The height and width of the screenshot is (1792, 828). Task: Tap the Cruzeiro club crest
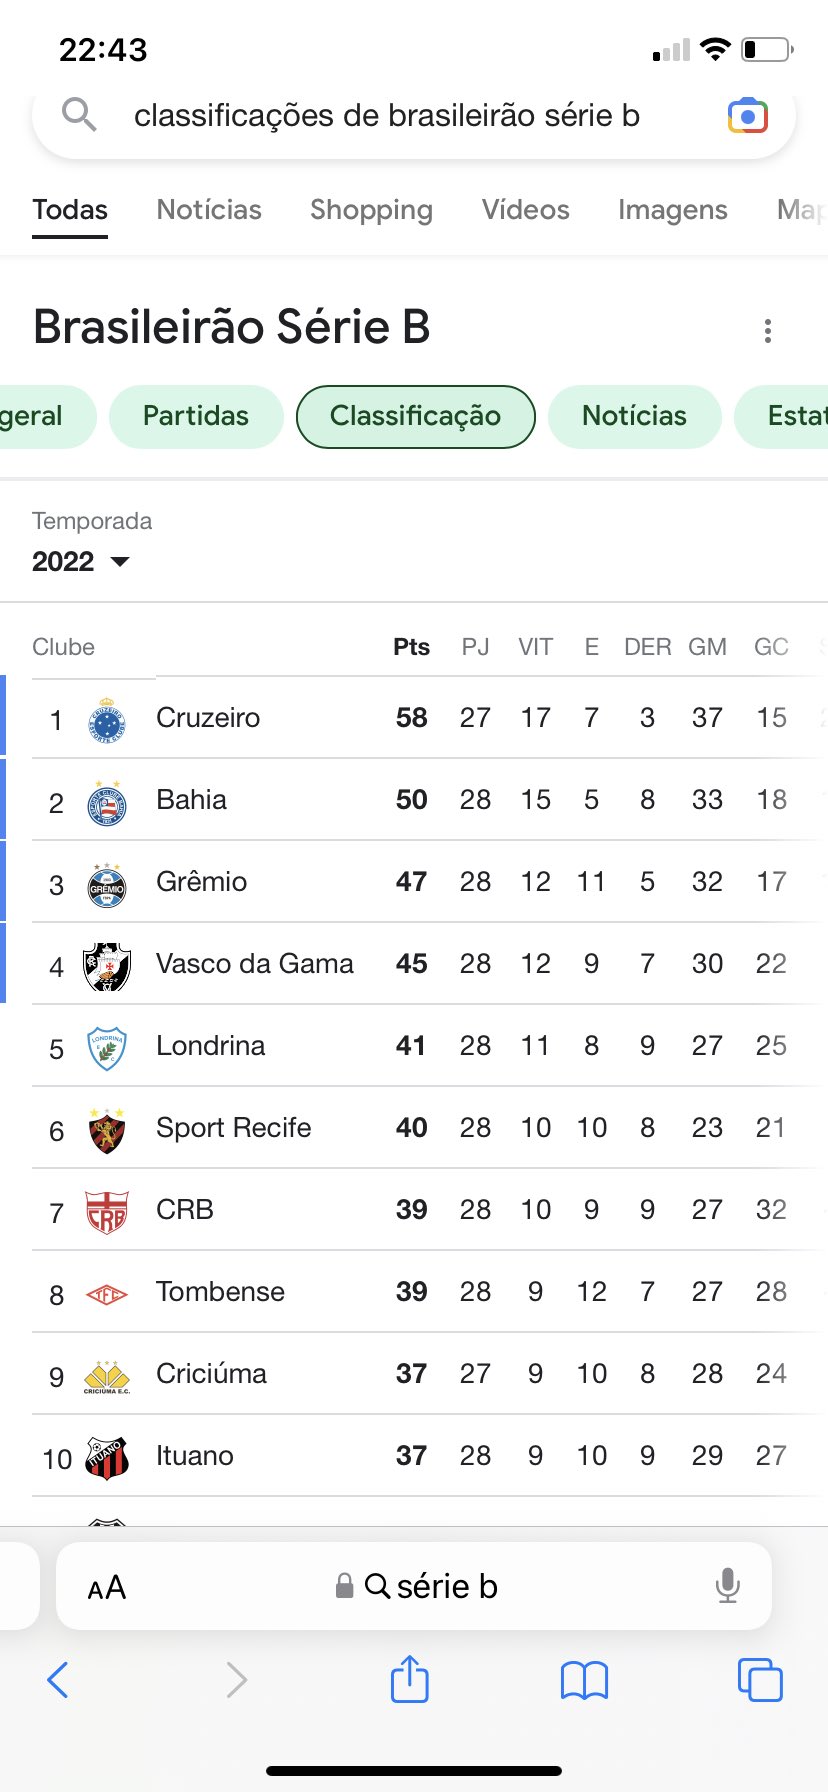click(x=107, y=719)
